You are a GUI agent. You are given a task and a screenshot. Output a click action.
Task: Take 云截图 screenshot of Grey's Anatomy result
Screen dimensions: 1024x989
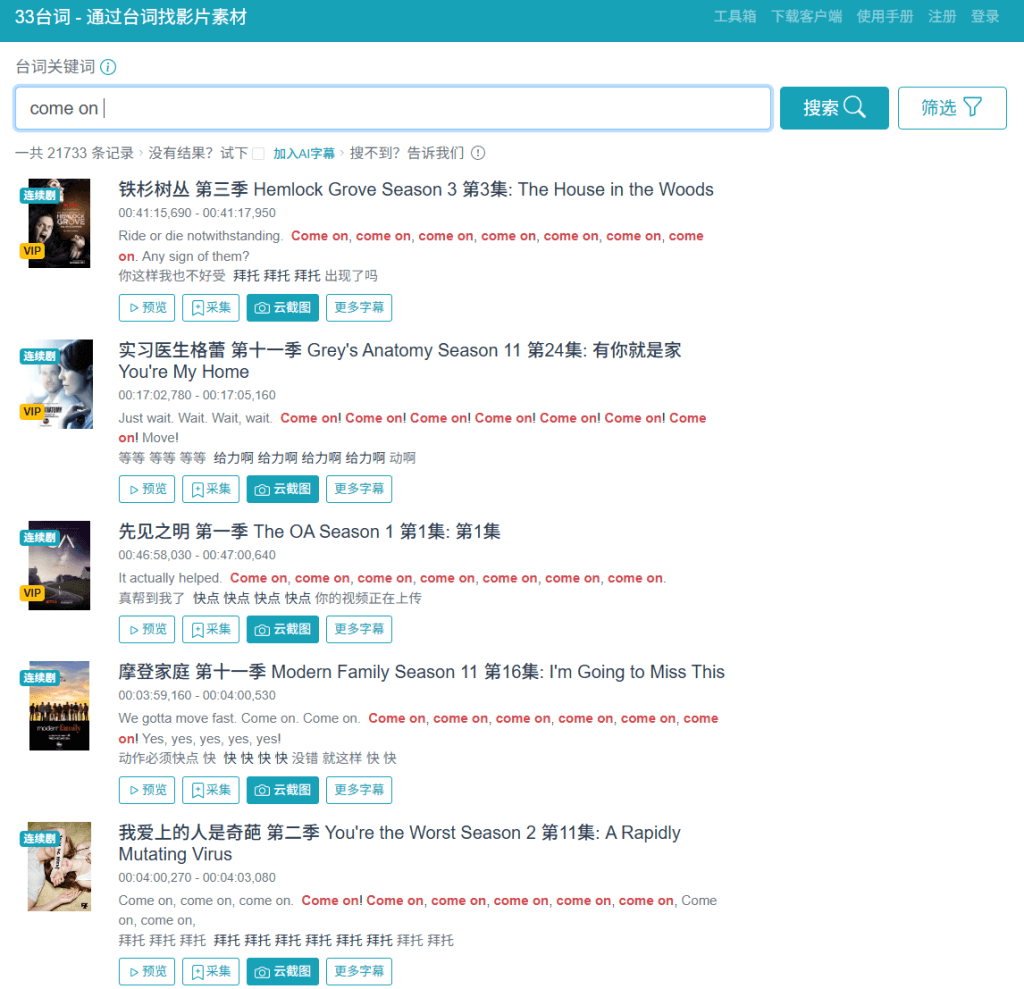point(283,489)
